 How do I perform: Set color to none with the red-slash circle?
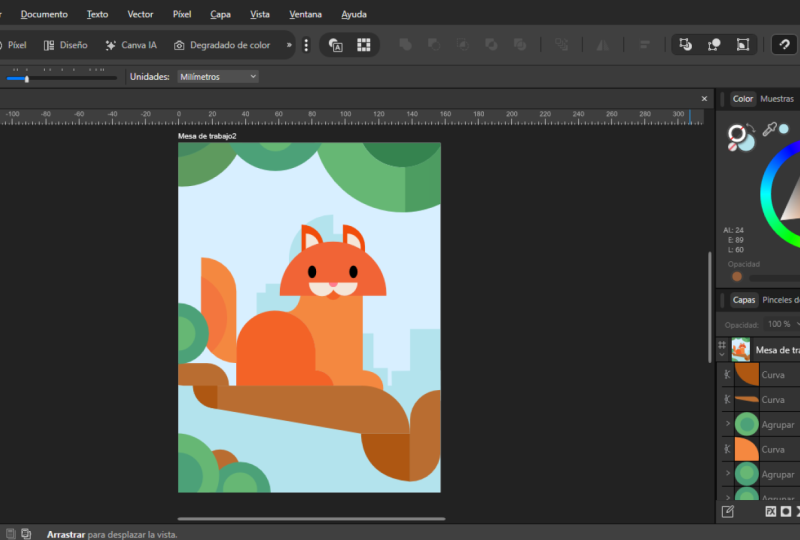point(732,147)
